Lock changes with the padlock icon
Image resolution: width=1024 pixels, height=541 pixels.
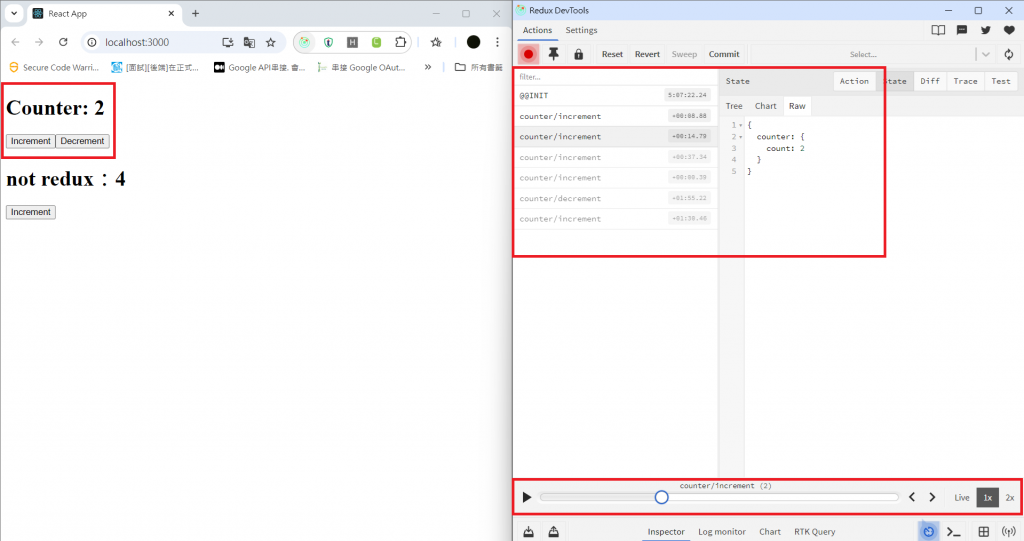[579, 54]
